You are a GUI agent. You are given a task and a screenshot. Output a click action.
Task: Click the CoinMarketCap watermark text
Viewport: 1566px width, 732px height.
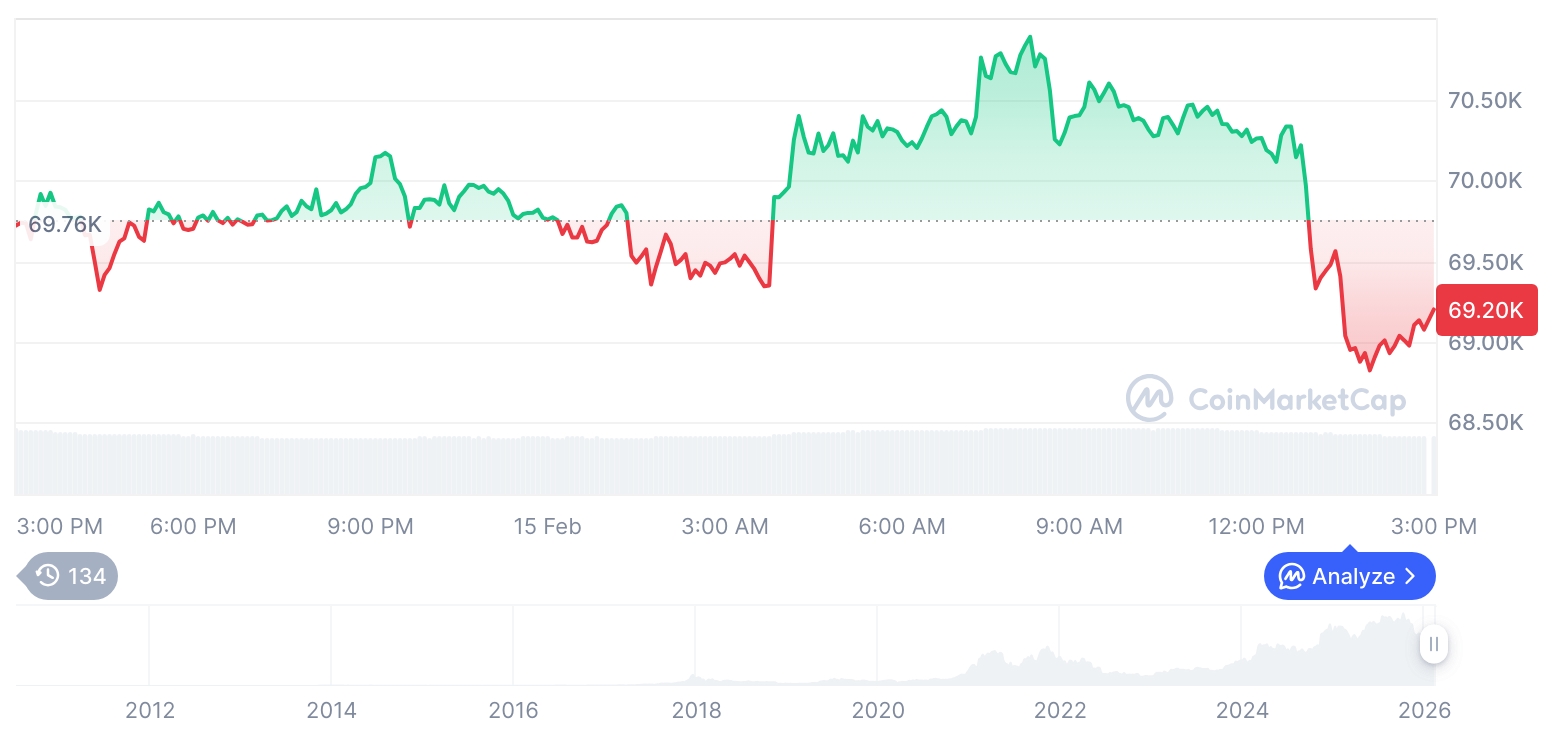coord(1297,400)
